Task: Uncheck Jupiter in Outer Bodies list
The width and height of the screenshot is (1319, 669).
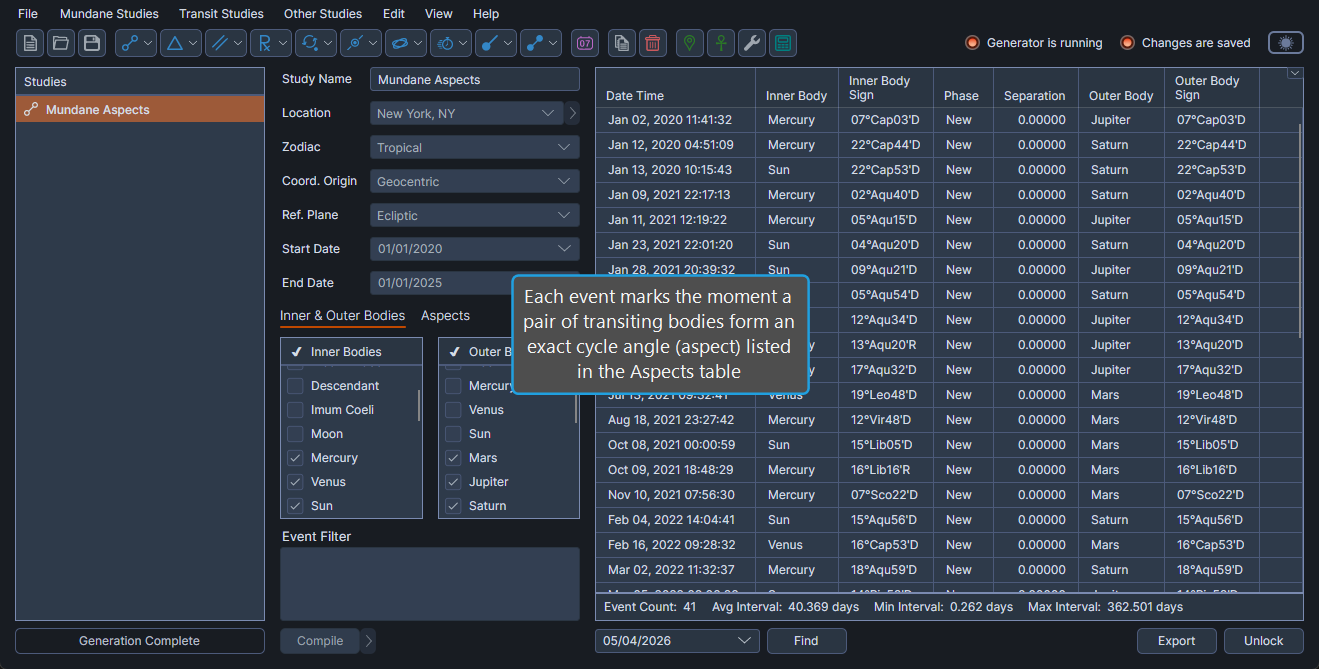Action: point(453,482)
